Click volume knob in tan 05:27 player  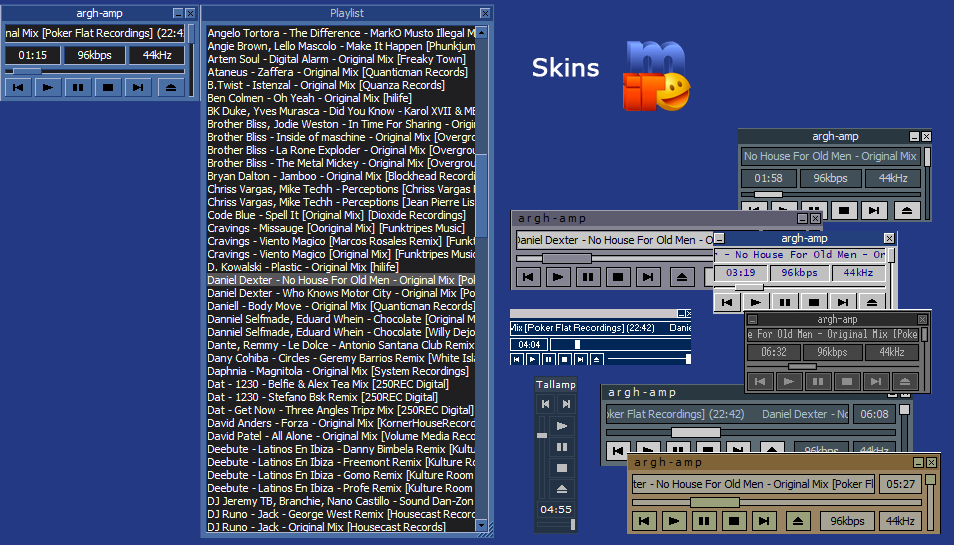930,480
